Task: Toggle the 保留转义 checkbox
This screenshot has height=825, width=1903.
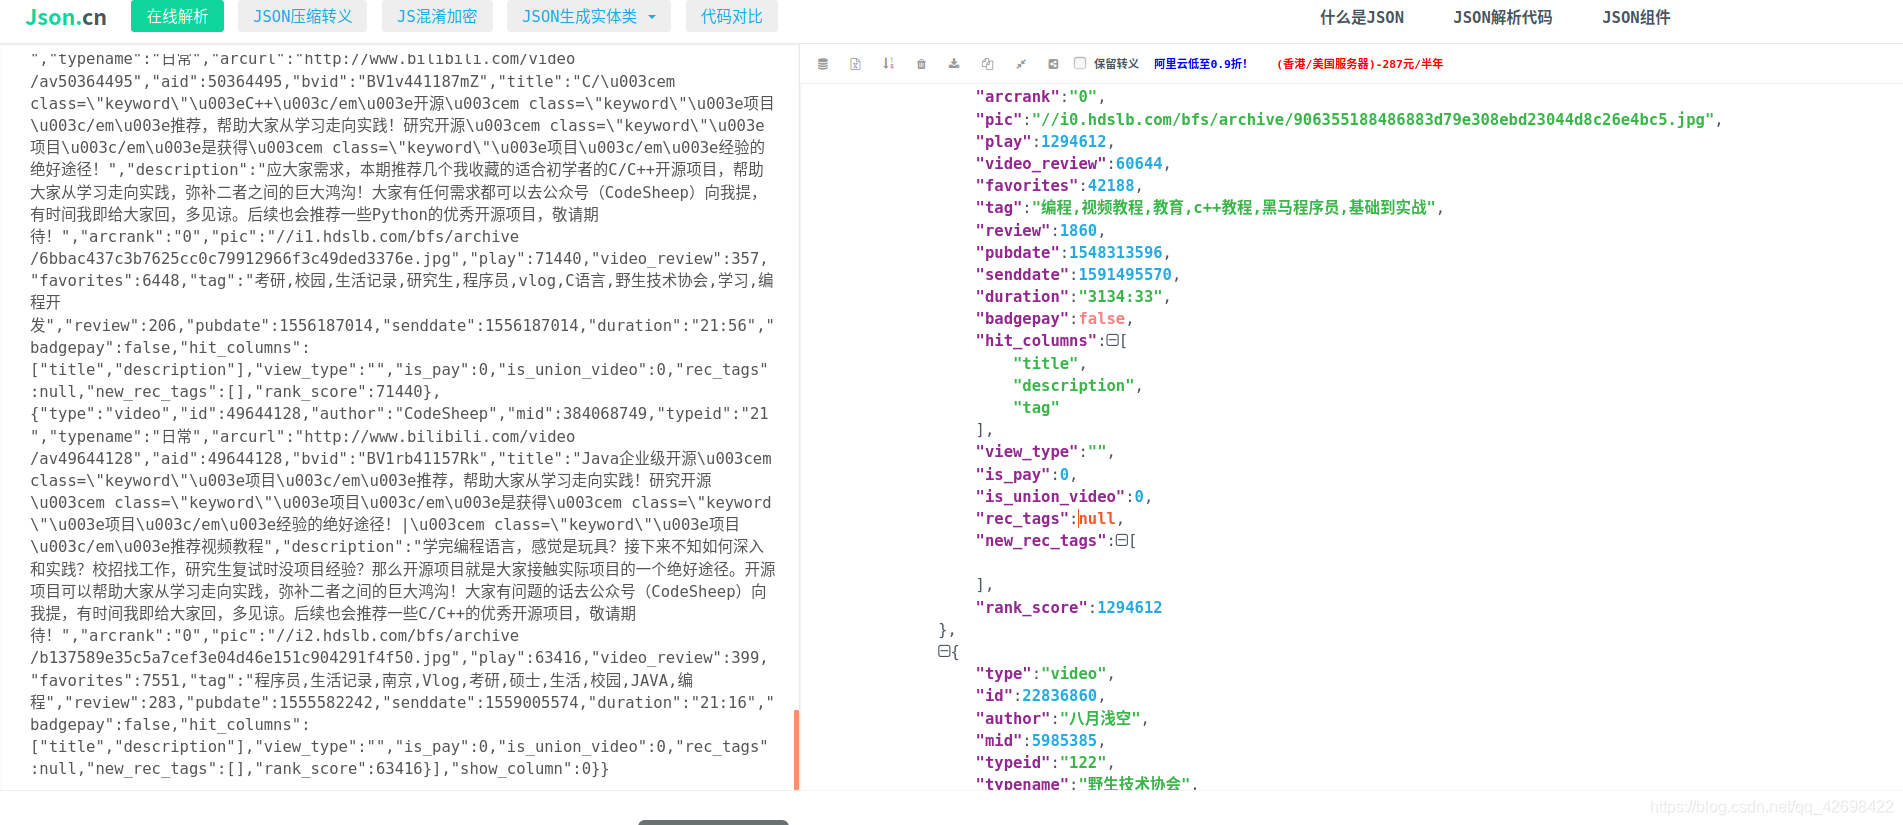Action: [x=1080, y=63]
